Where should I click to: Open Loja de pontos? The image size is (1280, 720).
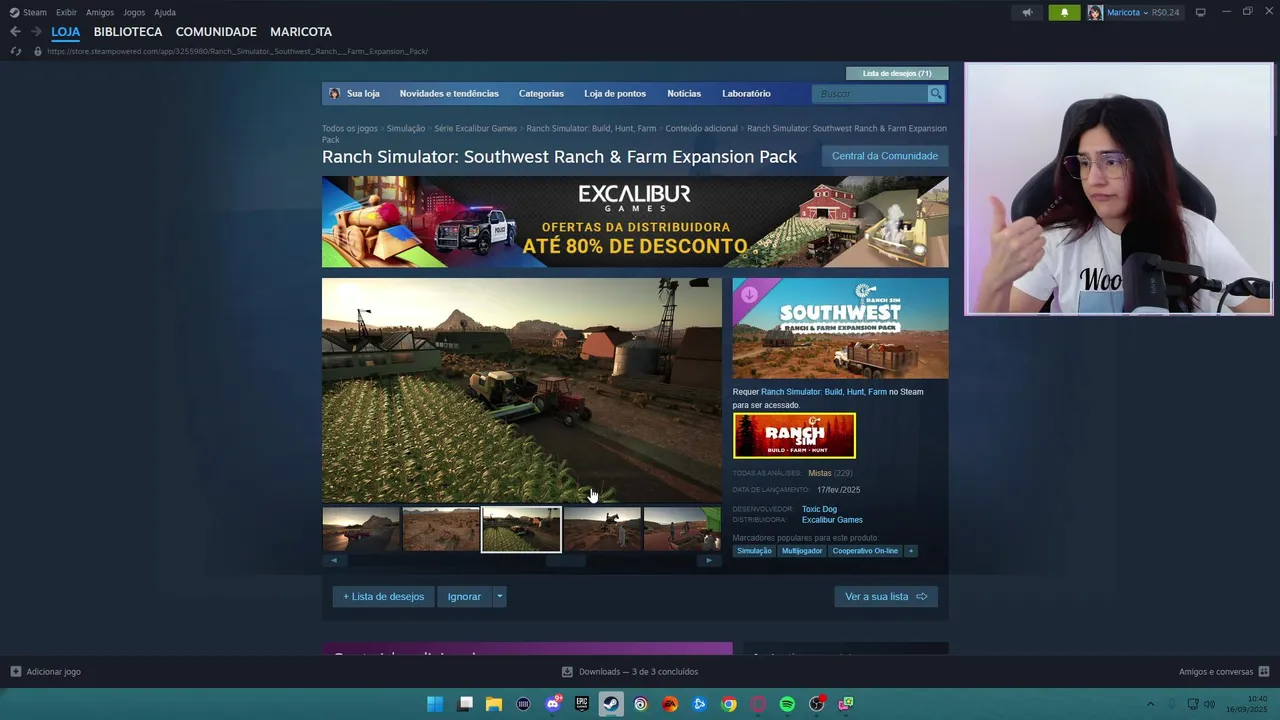(615, 93)
